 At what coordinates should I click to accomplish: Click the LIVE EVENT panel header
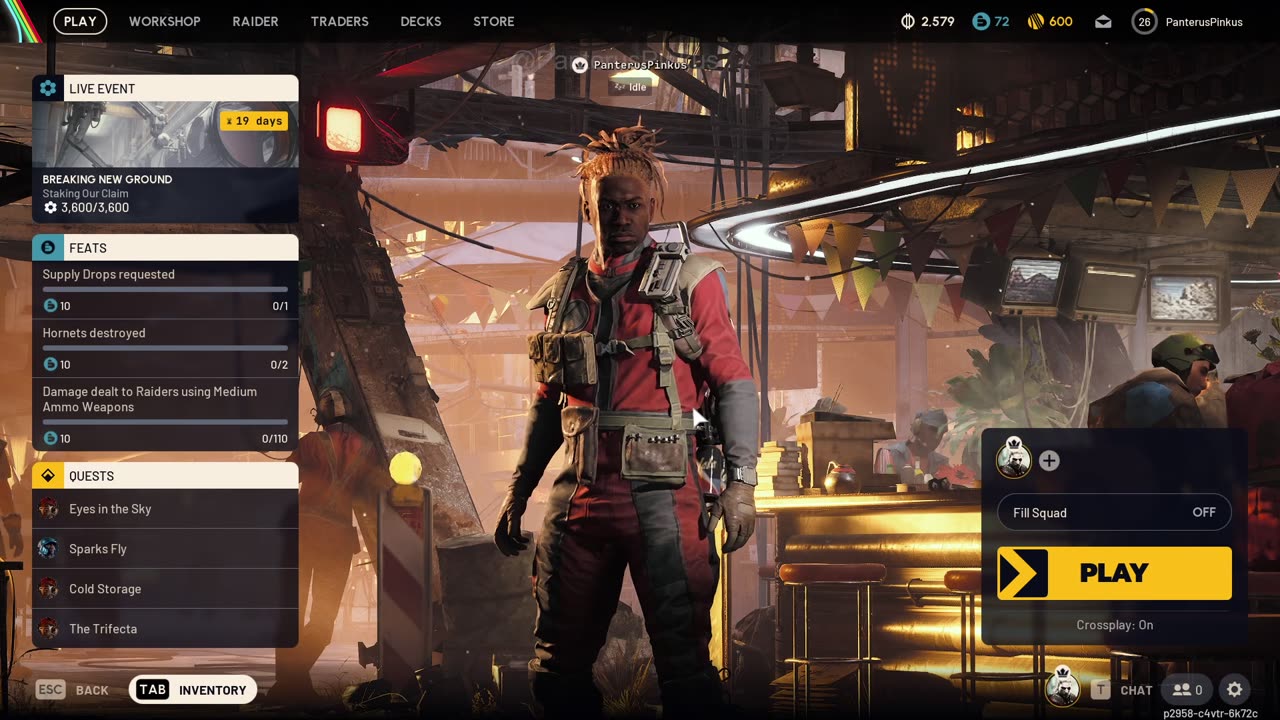point(165,88)
